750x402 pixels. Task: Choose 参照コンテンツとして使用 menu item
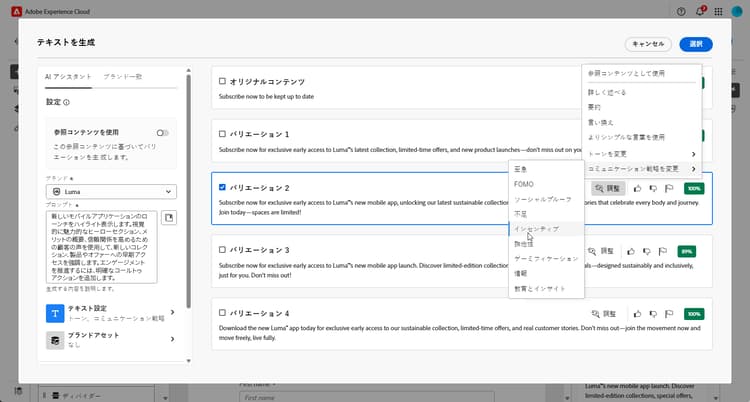click(641, 73)
